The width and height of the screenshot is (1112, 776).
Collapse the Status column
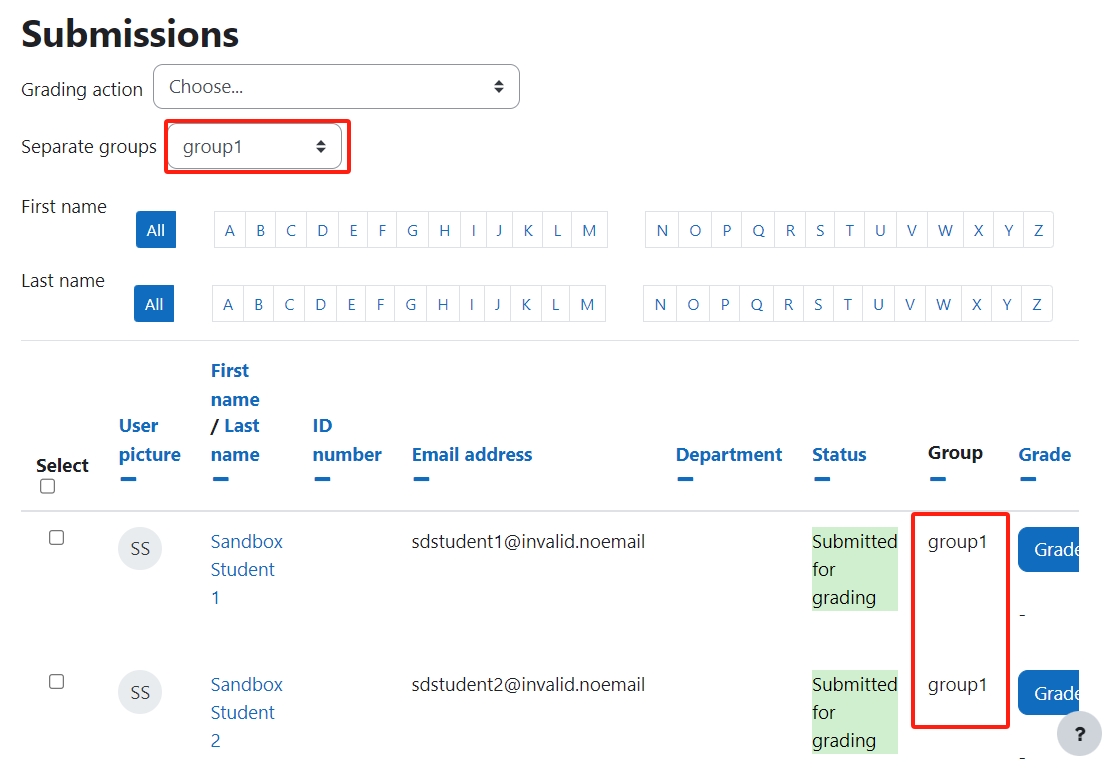pos(822,480)
